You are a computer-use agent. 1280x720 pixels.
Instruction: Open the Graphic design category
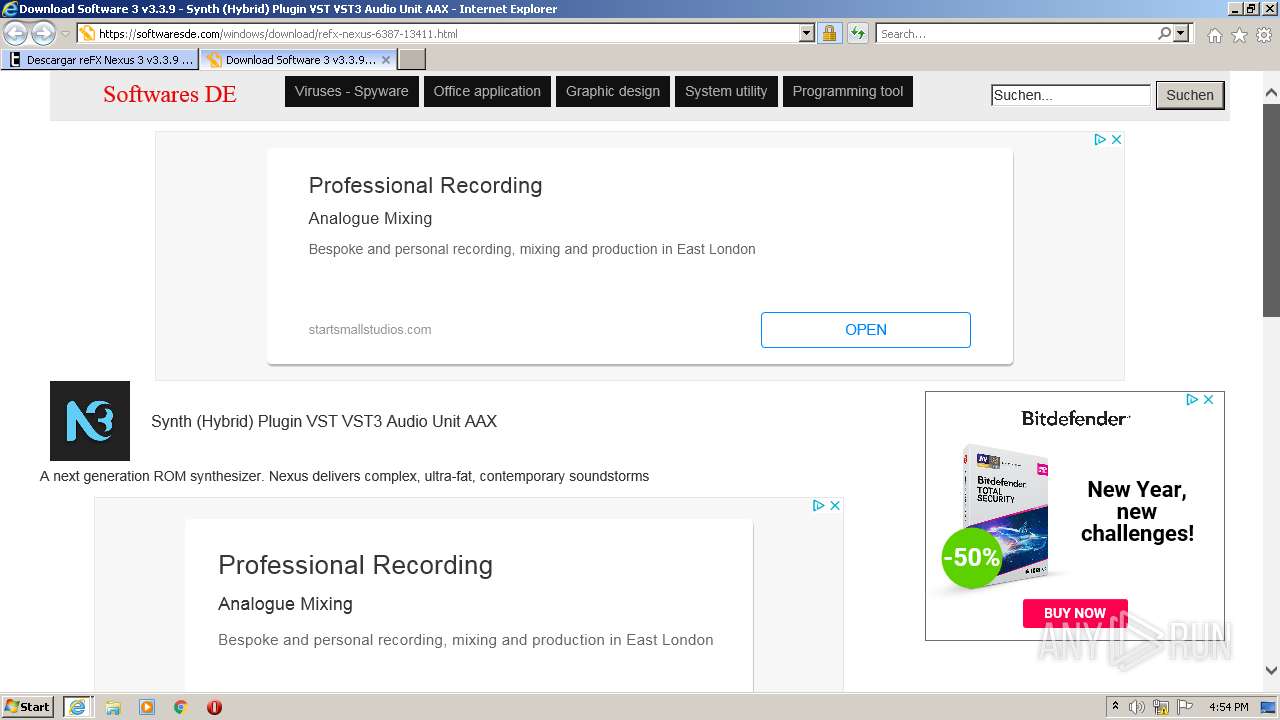pyautogui.click(x=613, y=91)
